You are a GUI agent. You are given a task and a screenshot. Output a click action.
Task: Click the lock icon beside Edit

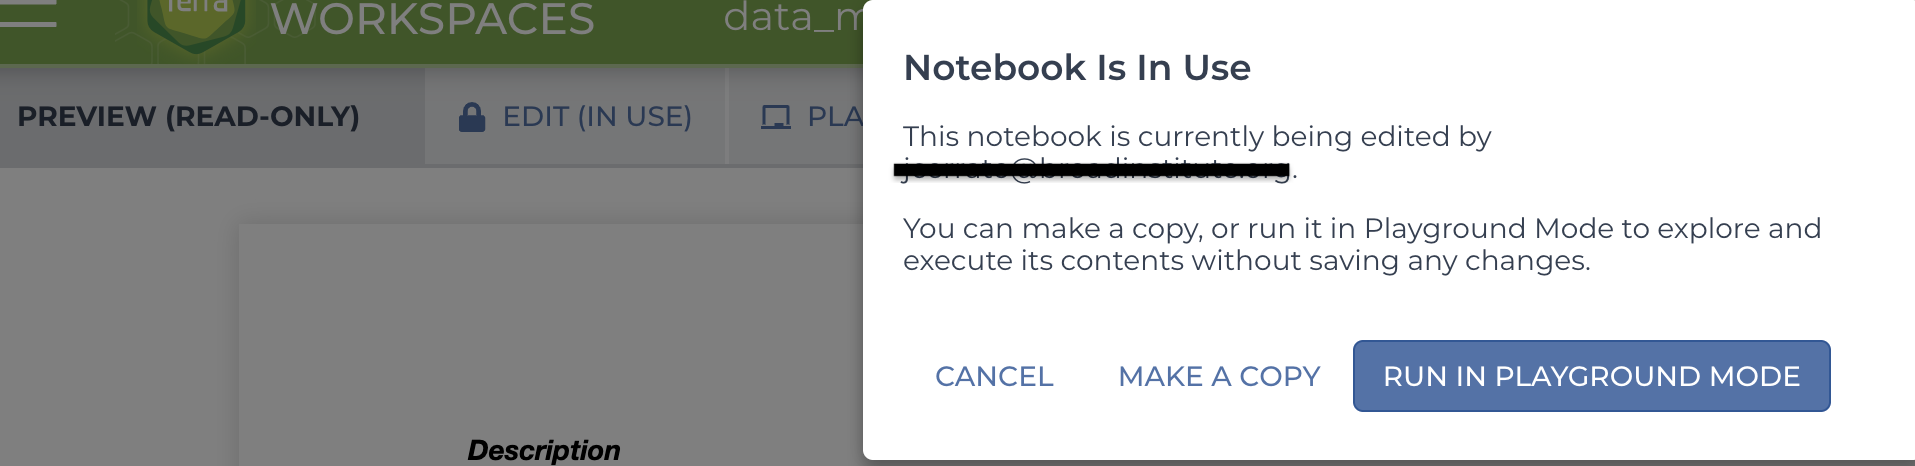[x=472, y=117]
